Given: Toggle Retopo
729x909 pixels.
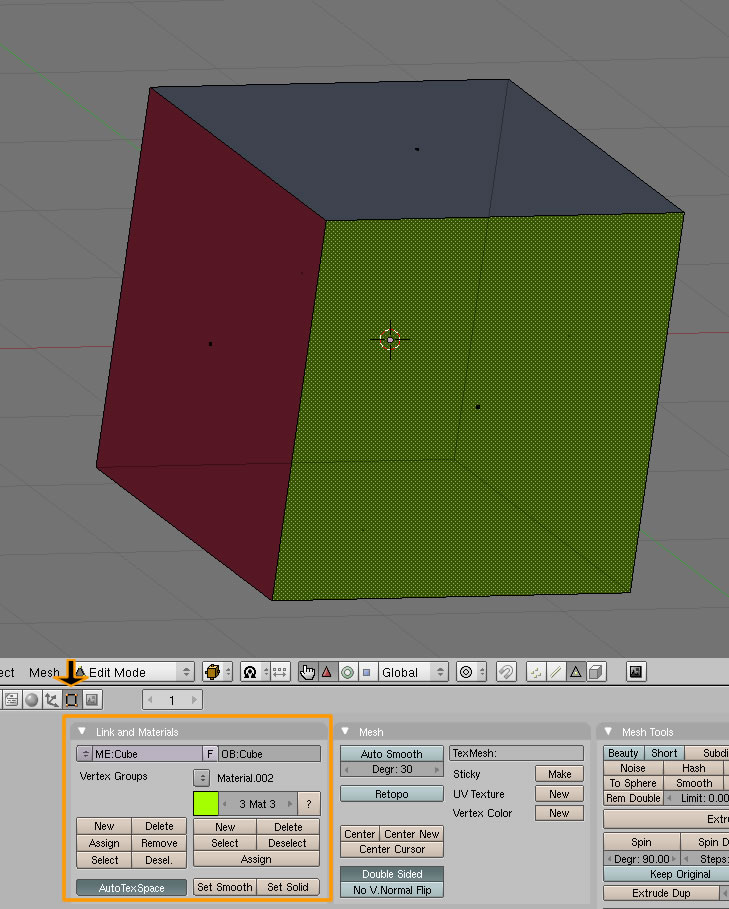Looking at the screenshot, I should (x=392, y=794).
